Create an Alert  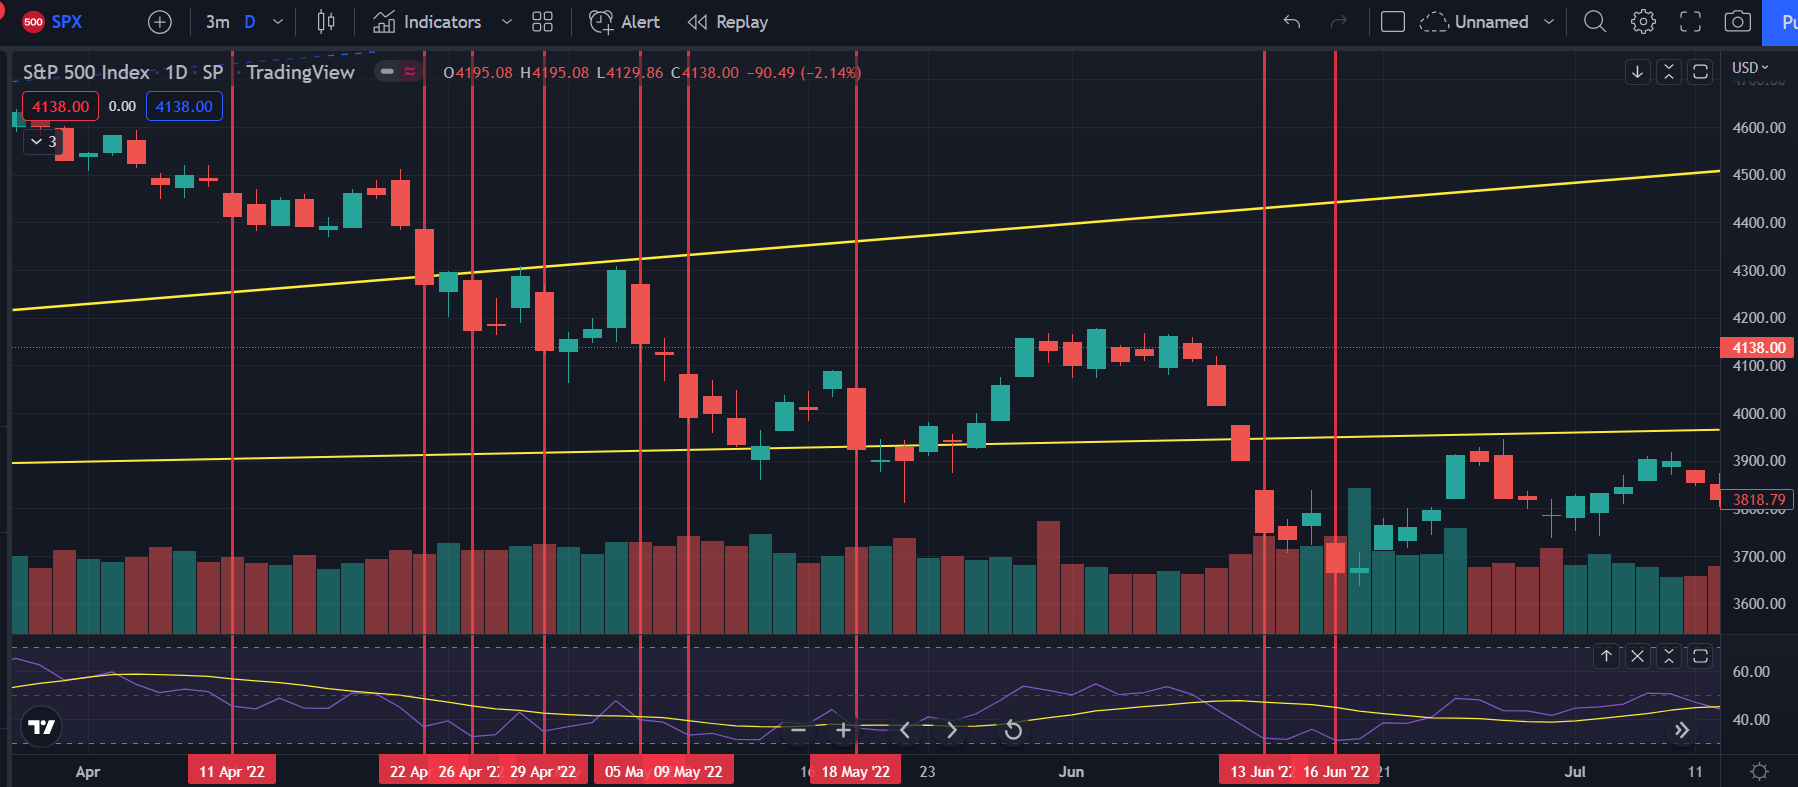(625, 22)
